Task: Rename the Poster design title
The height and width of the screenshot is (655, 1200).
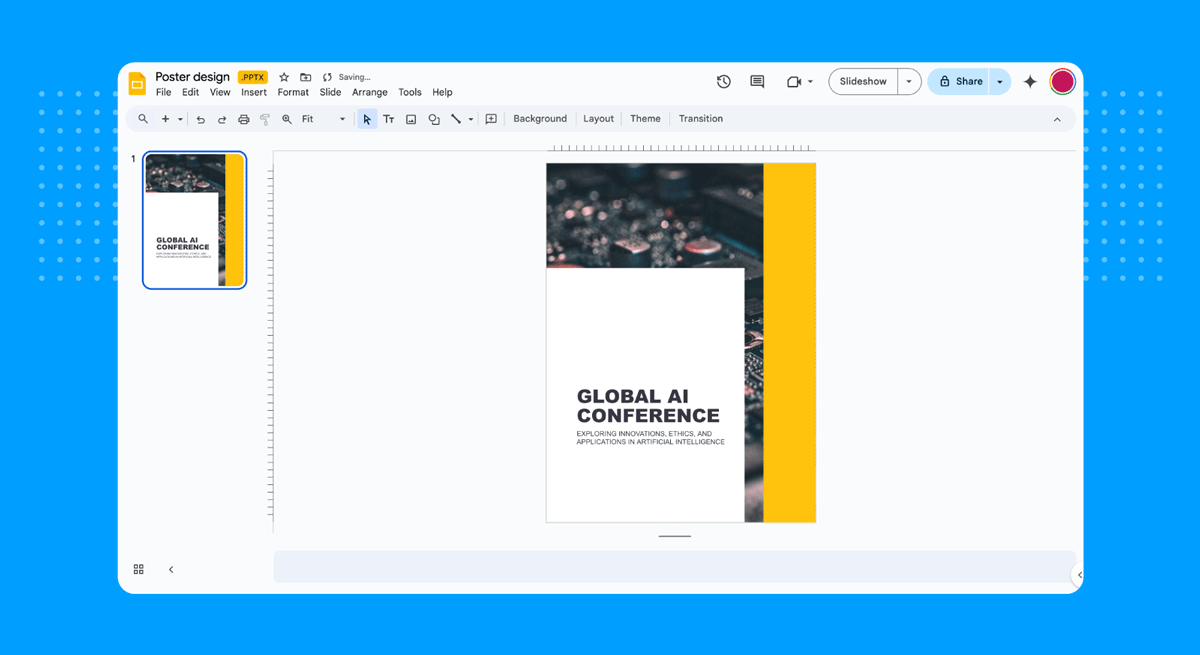Action: pos(193,77)
